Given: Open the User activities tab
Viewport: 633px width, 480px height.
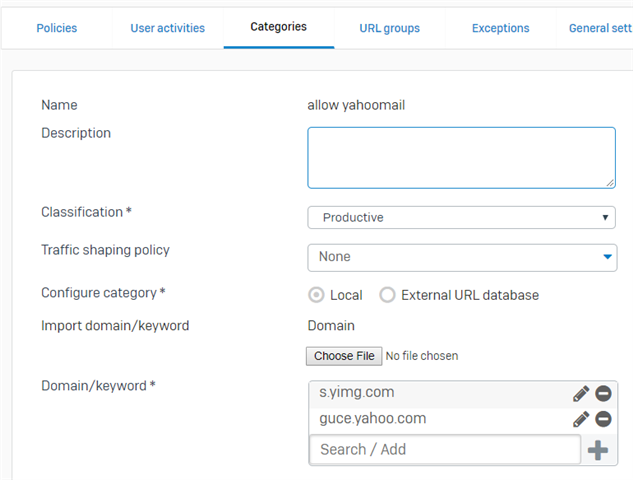Looking at the screenshot, I should pos(167,28).
